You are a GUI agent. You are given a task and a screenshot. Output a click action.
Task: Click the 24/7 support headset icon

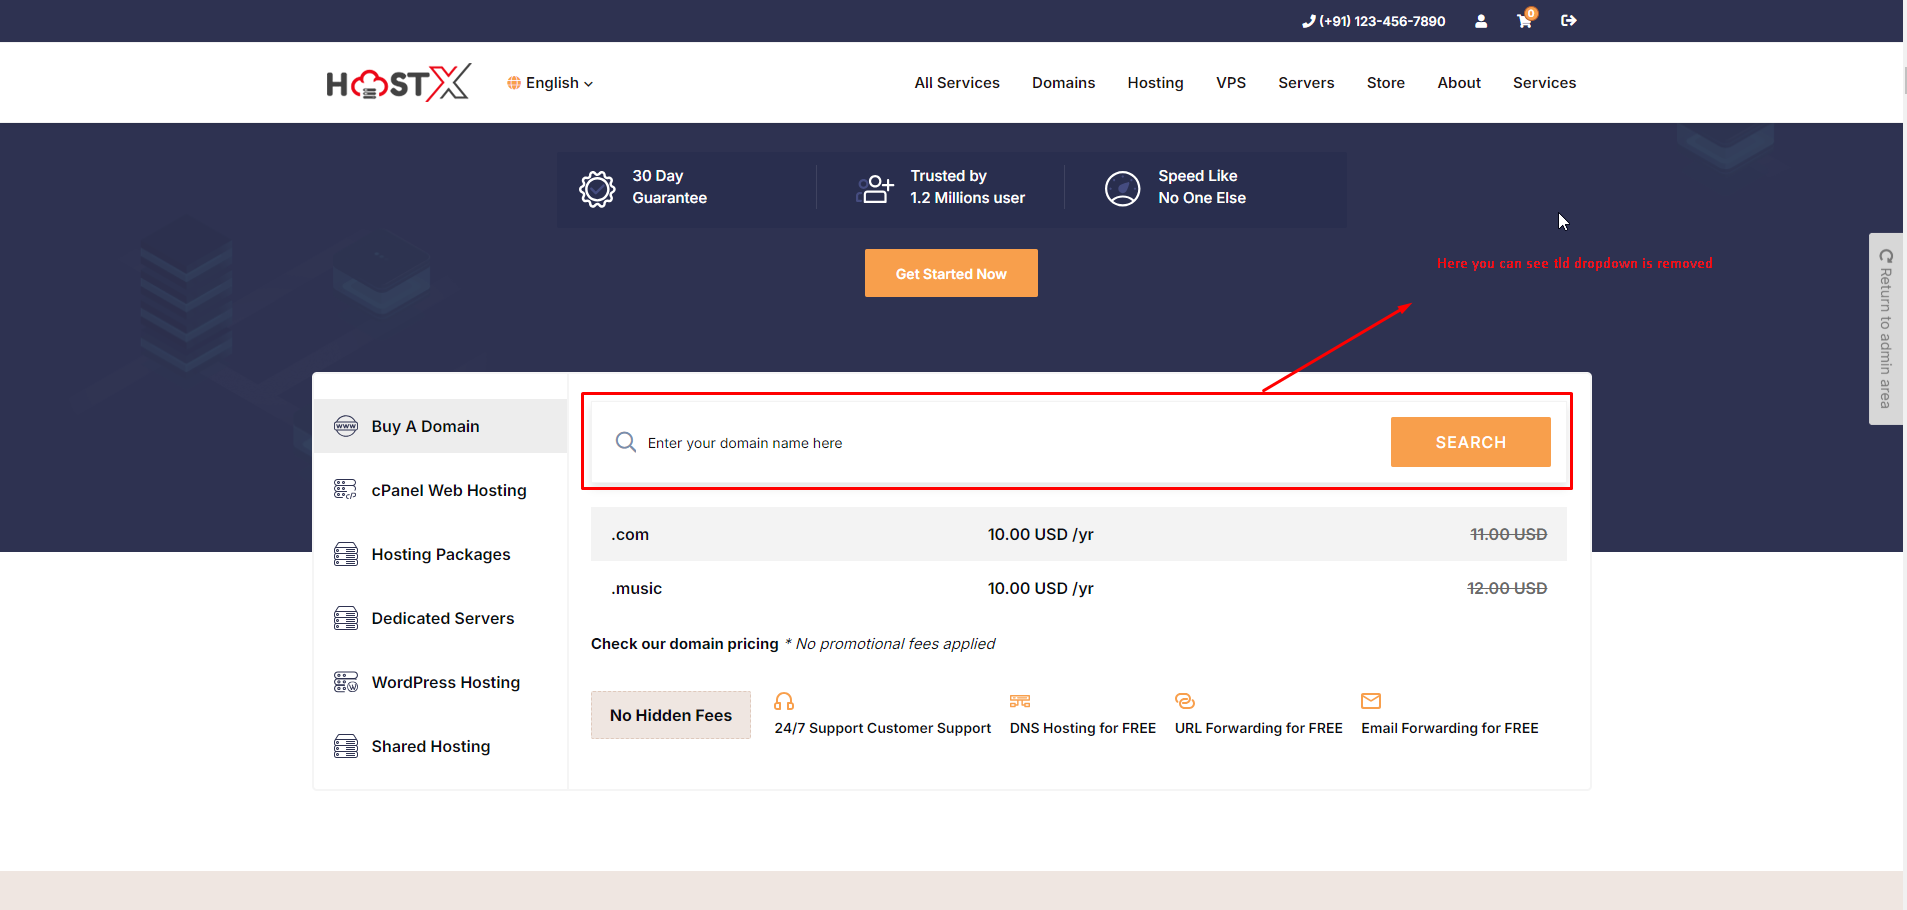tap(784, 701)
